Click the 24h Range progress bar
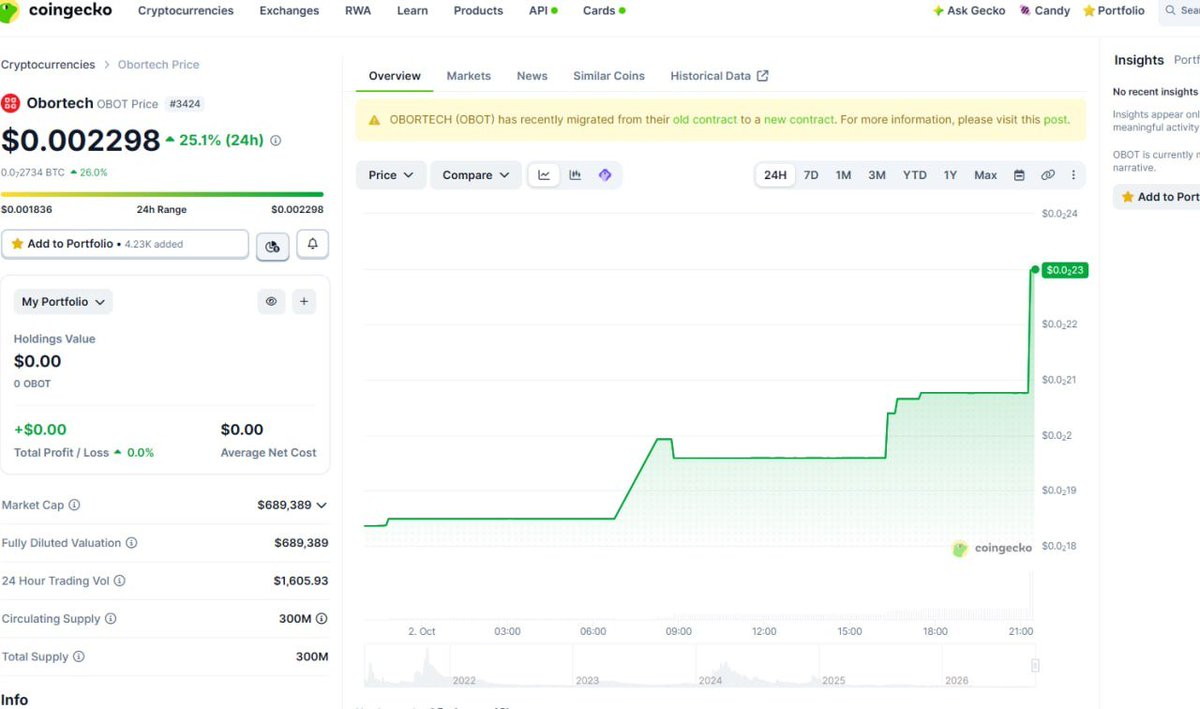This screenshot has width=1200, height=709. click(162, 194)
